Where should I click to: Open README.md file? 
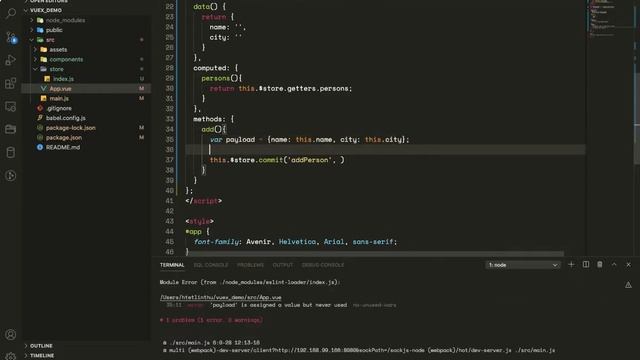pos(63,147)
